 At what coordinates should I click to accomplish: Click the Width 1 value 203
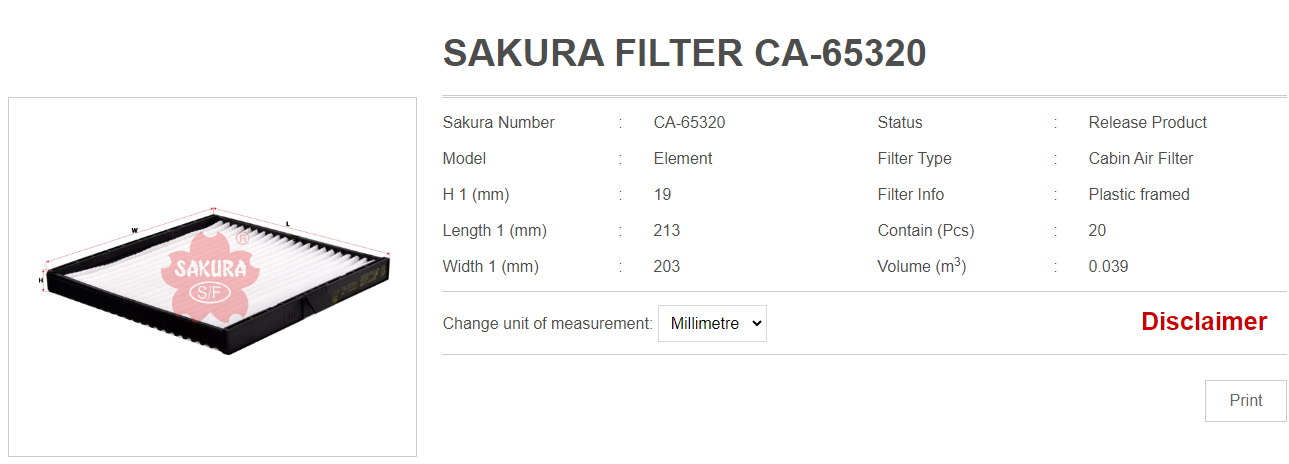pos(667,267)
